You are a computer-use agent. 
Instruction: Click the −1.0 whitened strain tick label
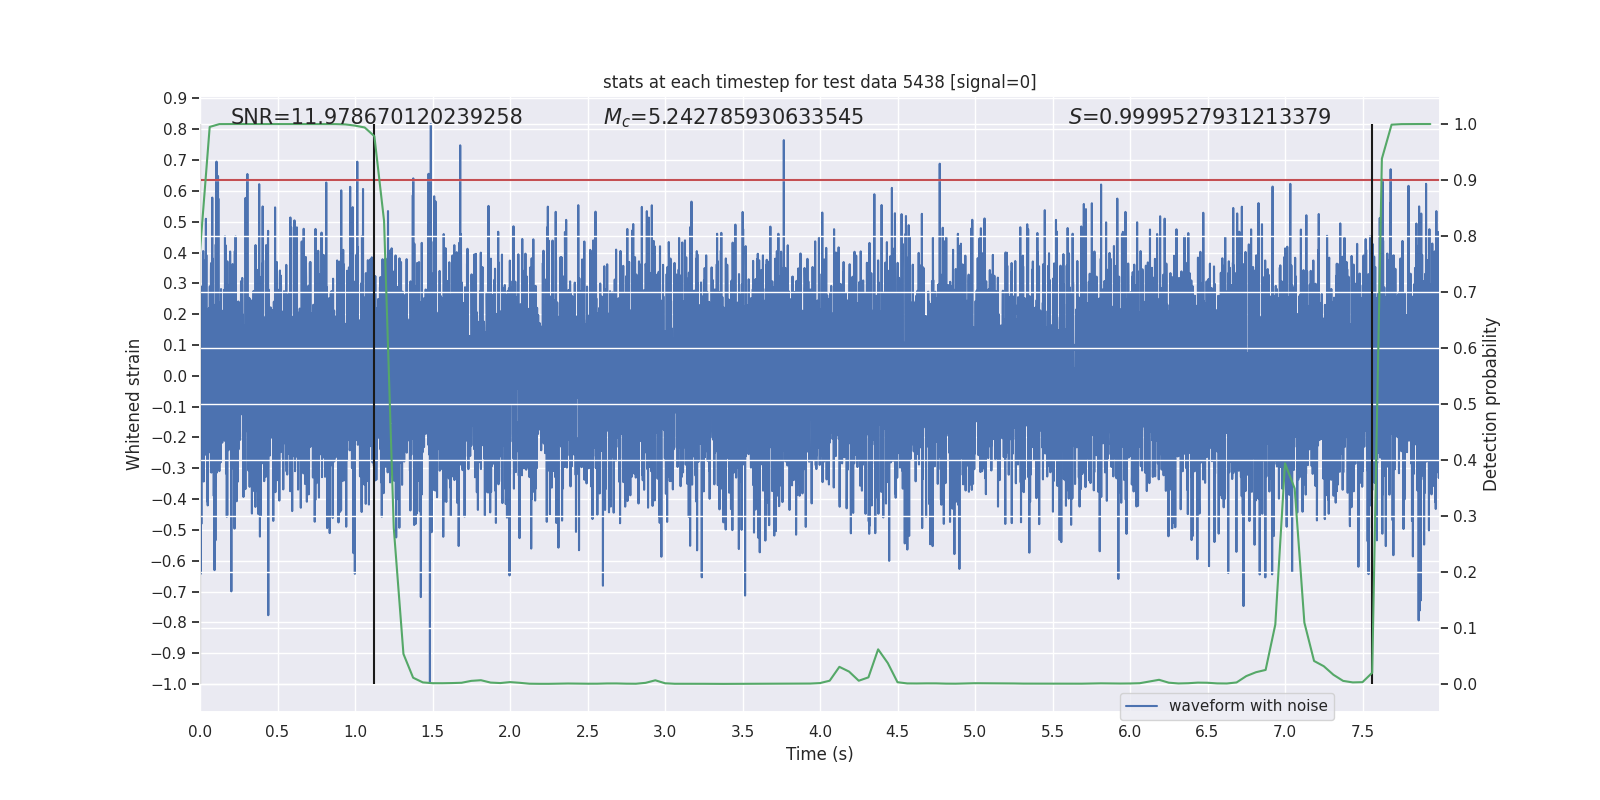click(169, 684)
